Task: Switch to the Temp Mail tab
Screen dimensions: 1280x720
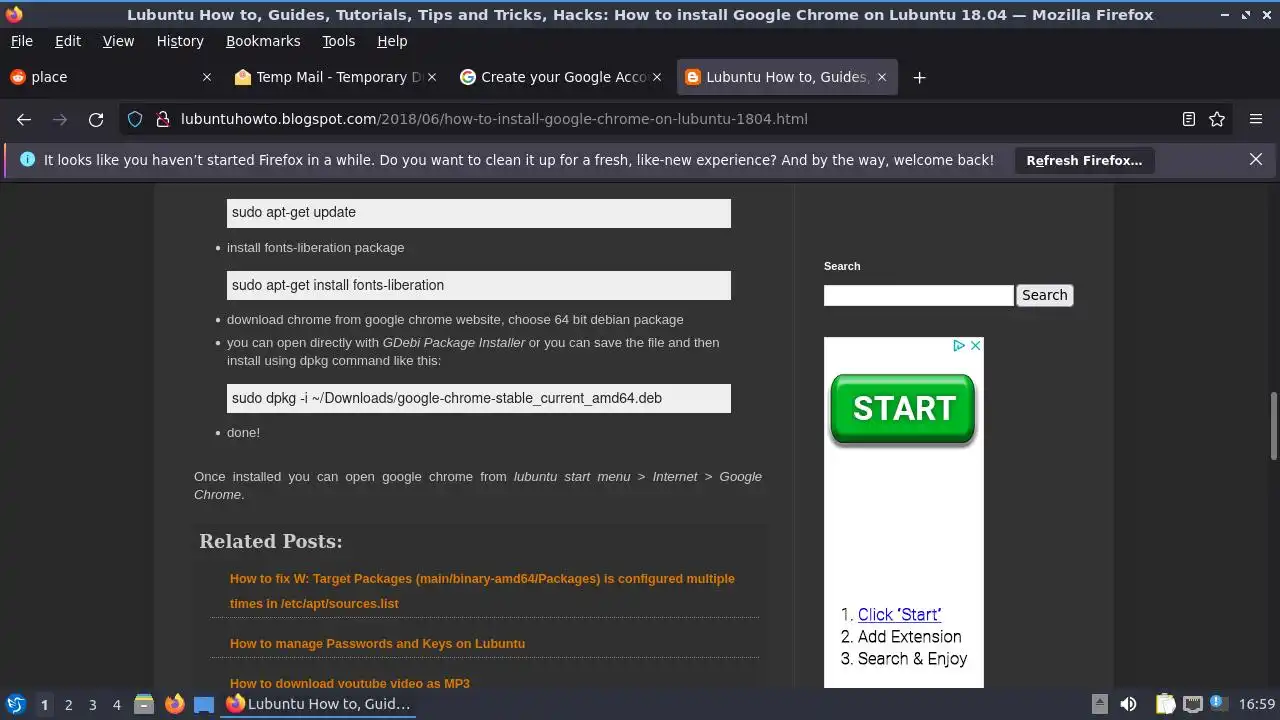Action: tap(337, 77)
